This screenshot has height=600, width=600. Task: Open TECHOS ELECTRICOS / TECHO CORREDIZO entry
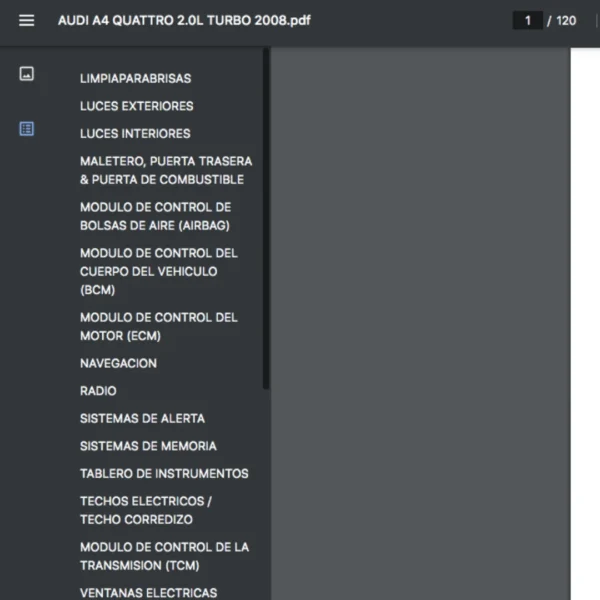pyautogui.click(x=146, y=510)
